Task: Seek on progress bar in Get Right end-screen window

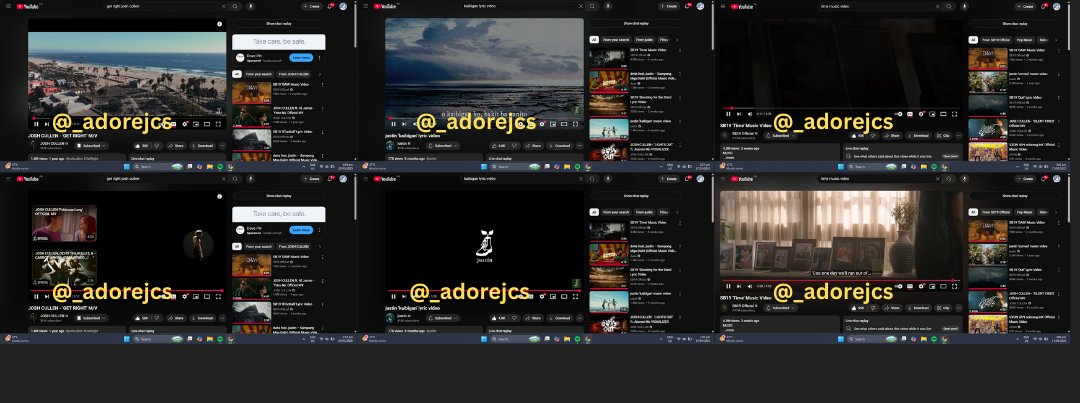Action: 127,291
